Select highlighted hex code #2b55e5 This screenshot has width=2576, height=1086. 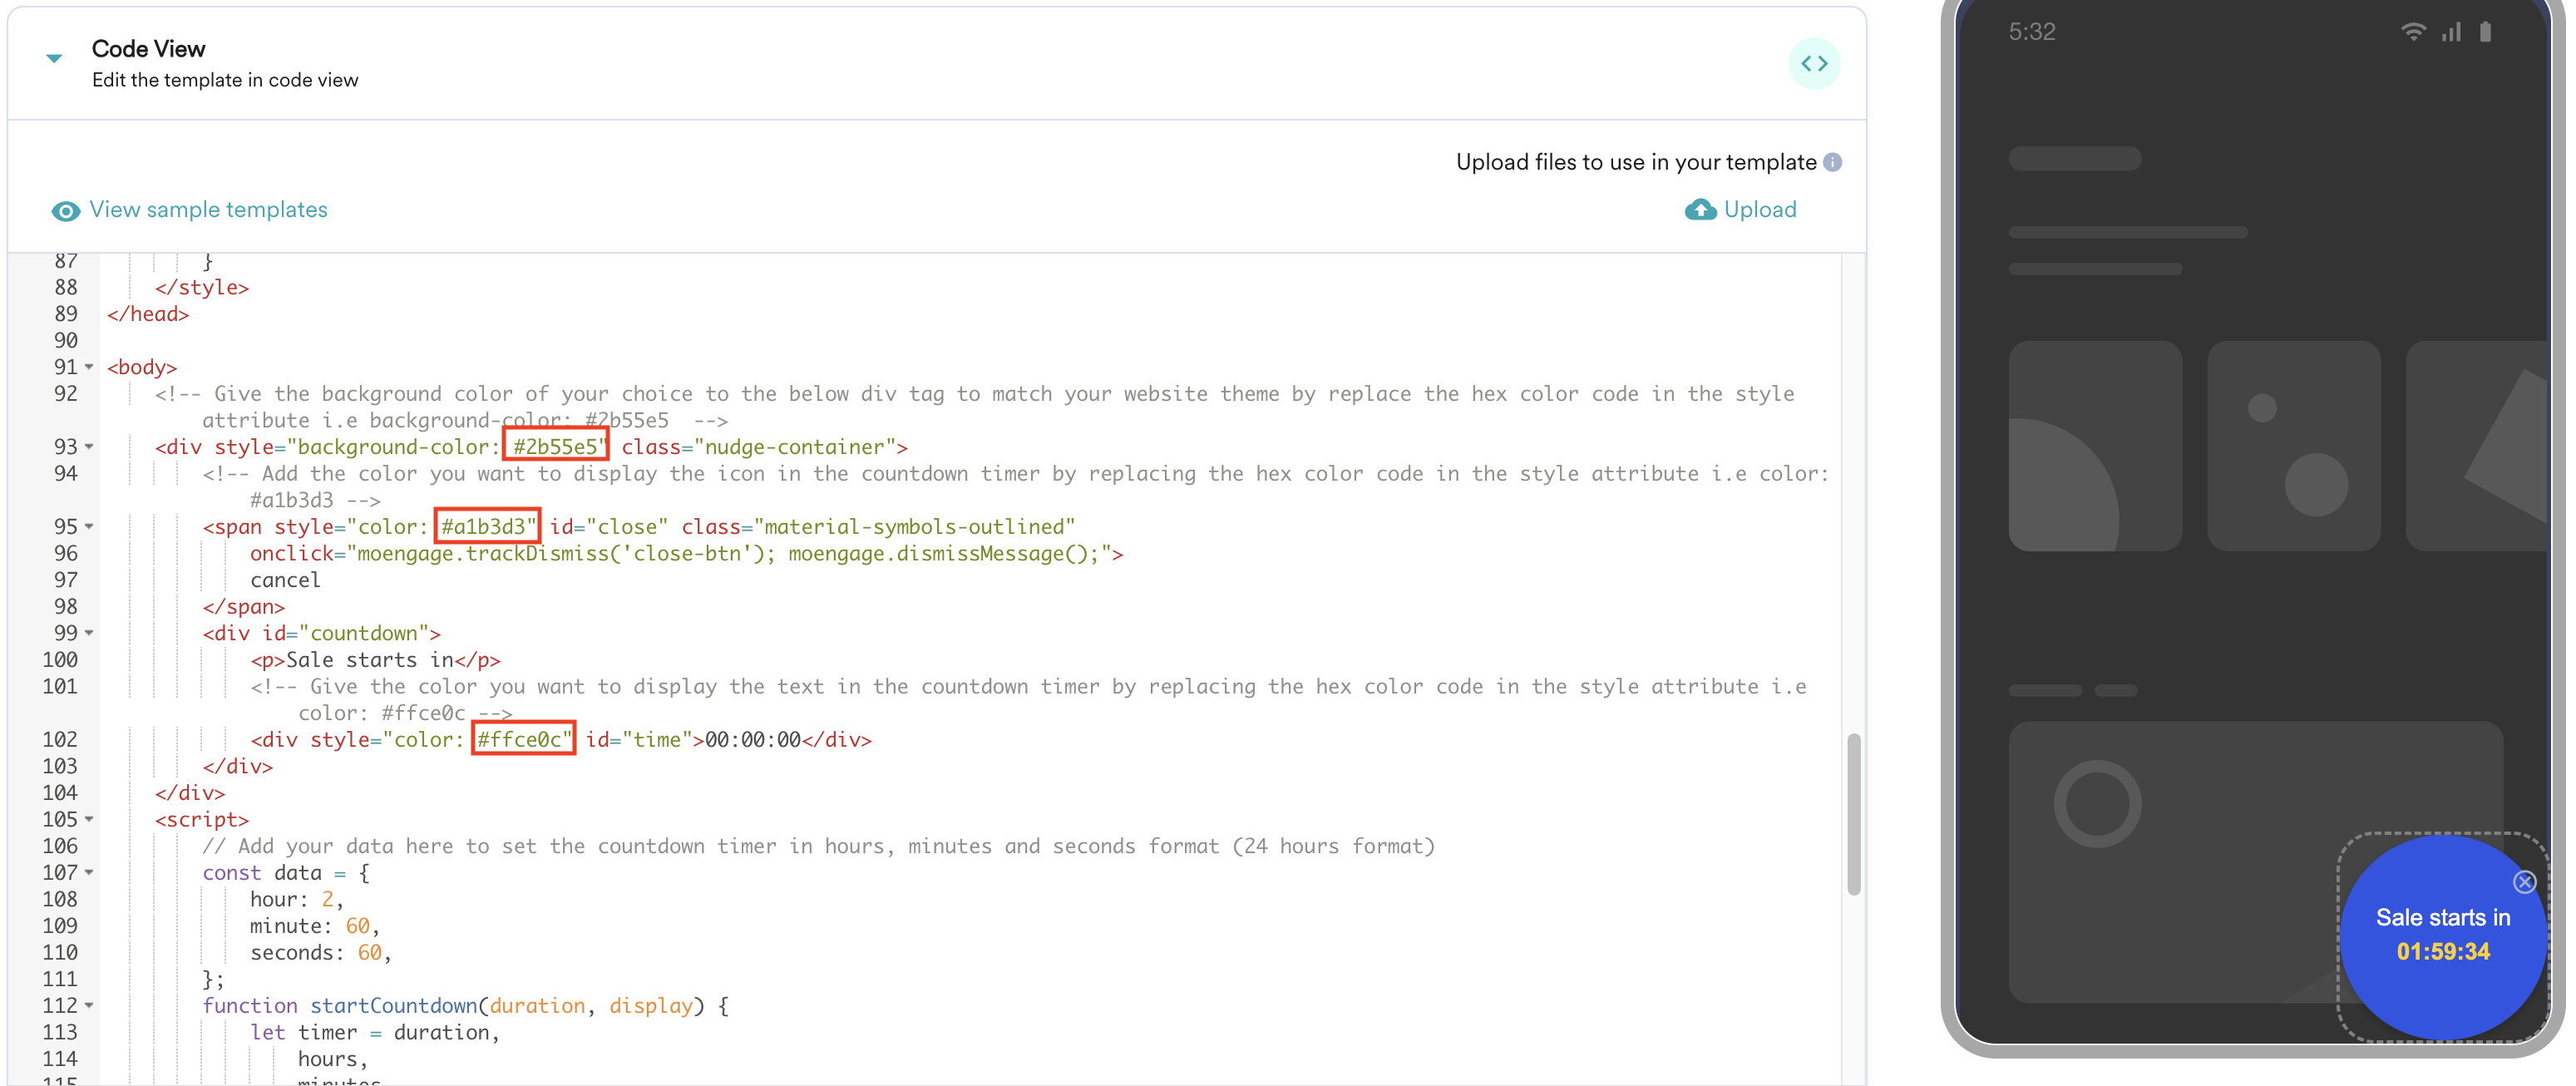click(x=556, y=446)
